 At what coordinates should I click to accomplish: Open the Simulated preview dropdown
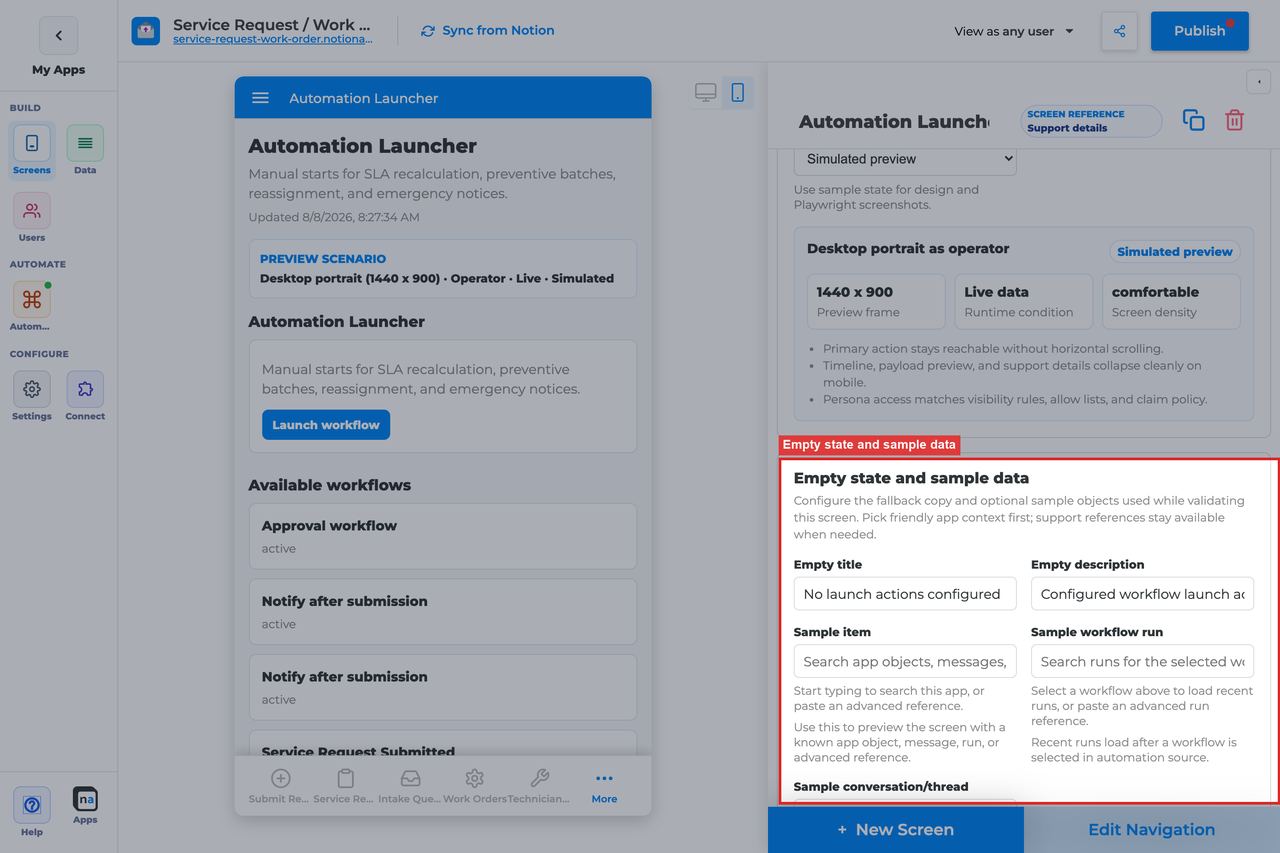pyautogui.click(x=905, y=159)
